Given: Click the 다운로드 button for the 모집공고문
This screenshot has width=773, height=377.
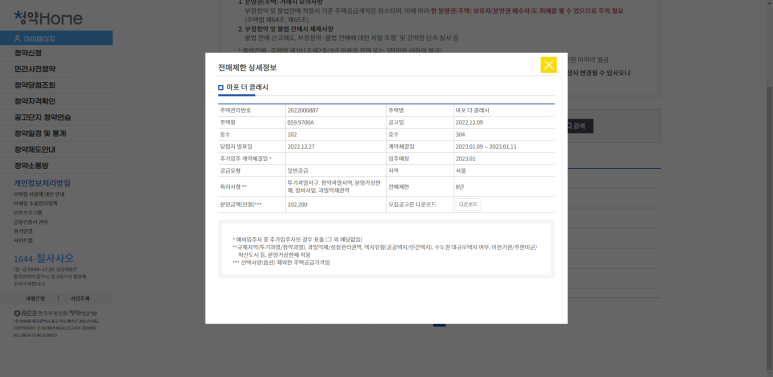Looking at the screenshot, I should pos(468,204).
